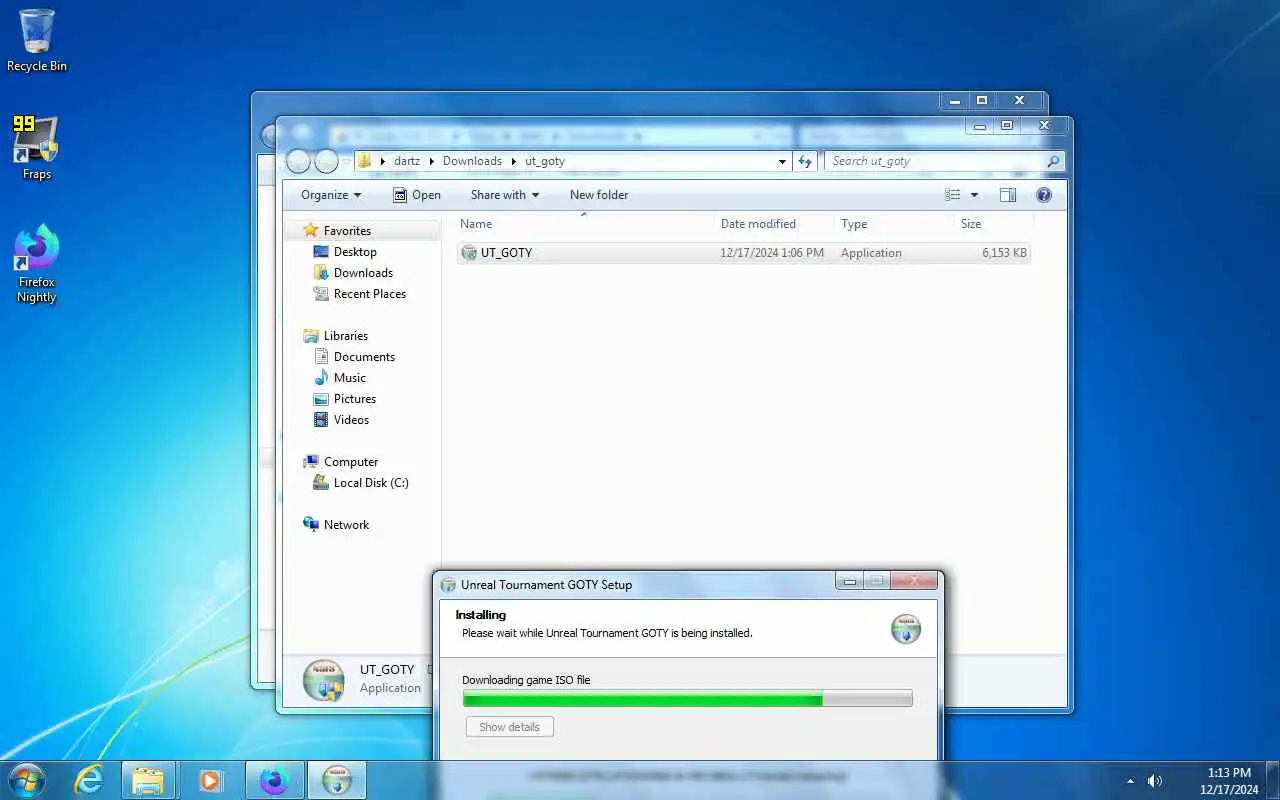The image size is (1280, 800).
Task: Open the view options dropdown arrow
Action: tap(974, 195)
